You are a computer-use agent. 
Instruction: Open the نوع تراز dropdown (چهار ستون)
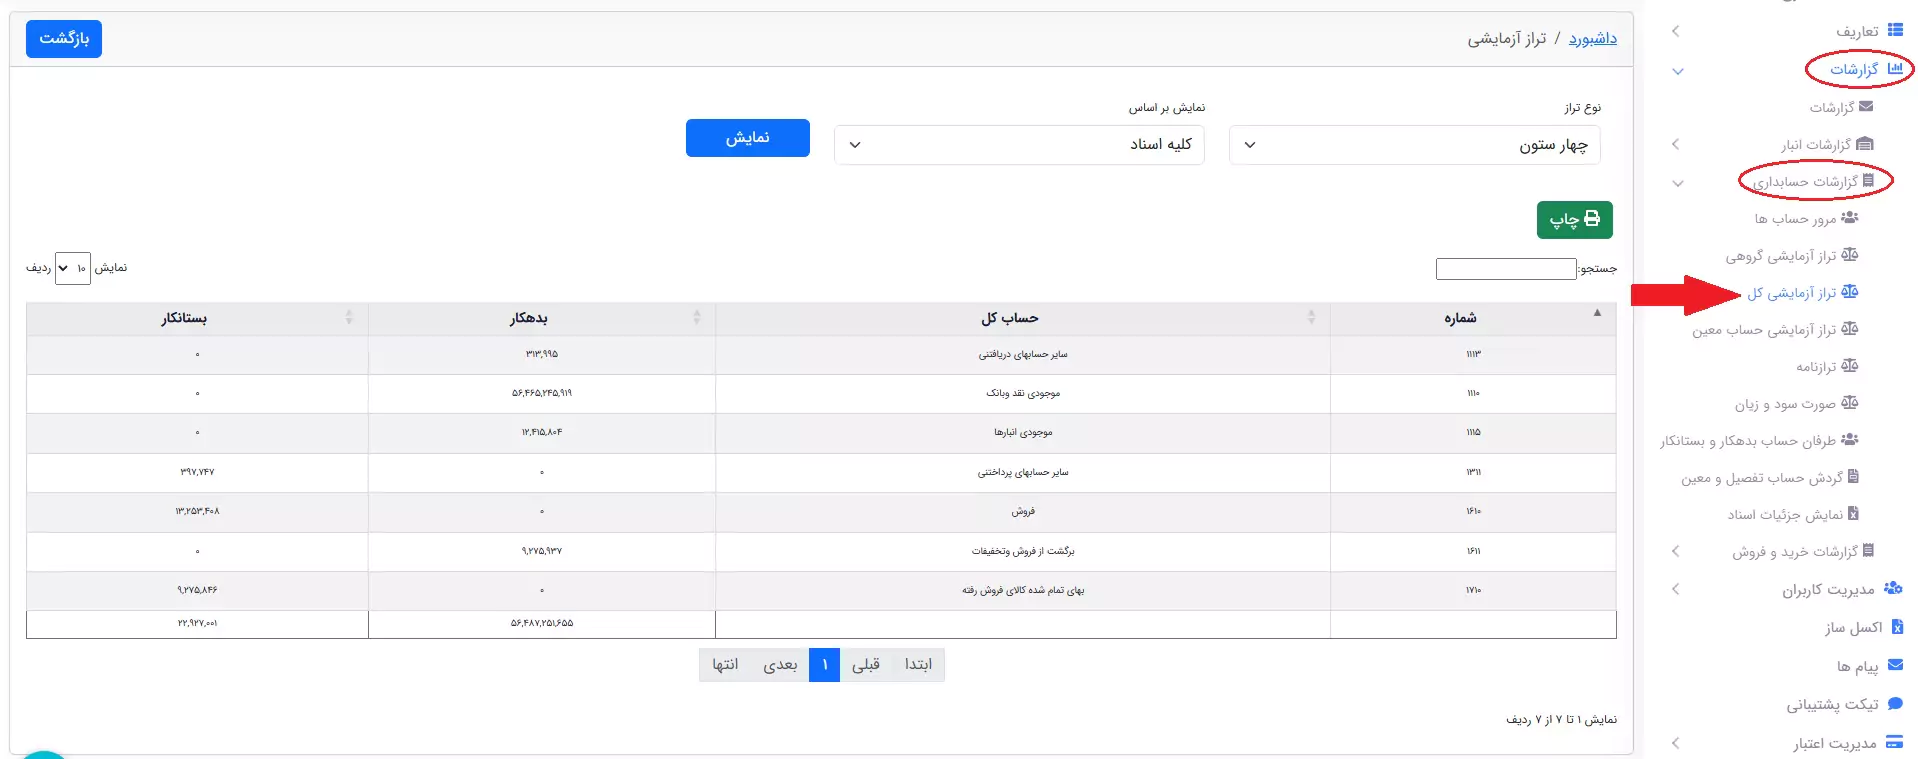[1414, 145]
